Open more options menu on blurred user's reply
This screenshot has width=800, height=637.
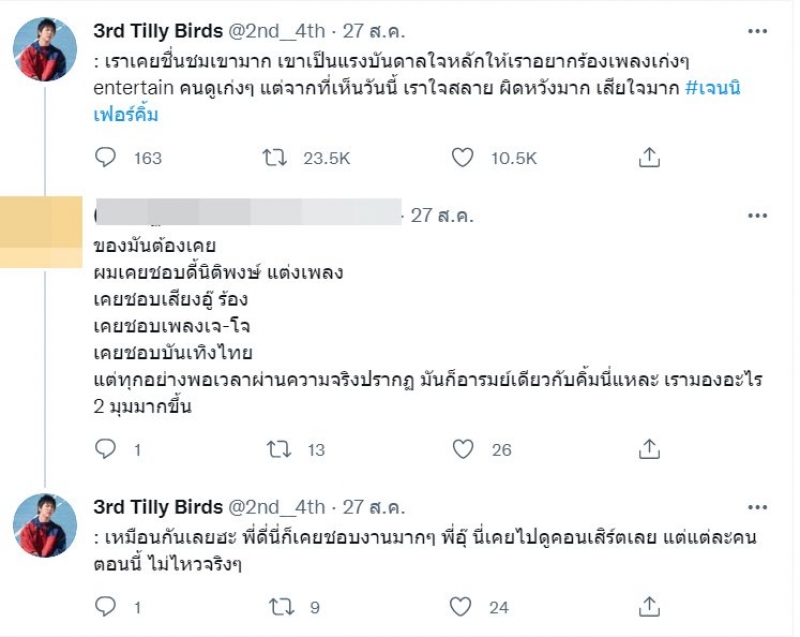(757, 216)
